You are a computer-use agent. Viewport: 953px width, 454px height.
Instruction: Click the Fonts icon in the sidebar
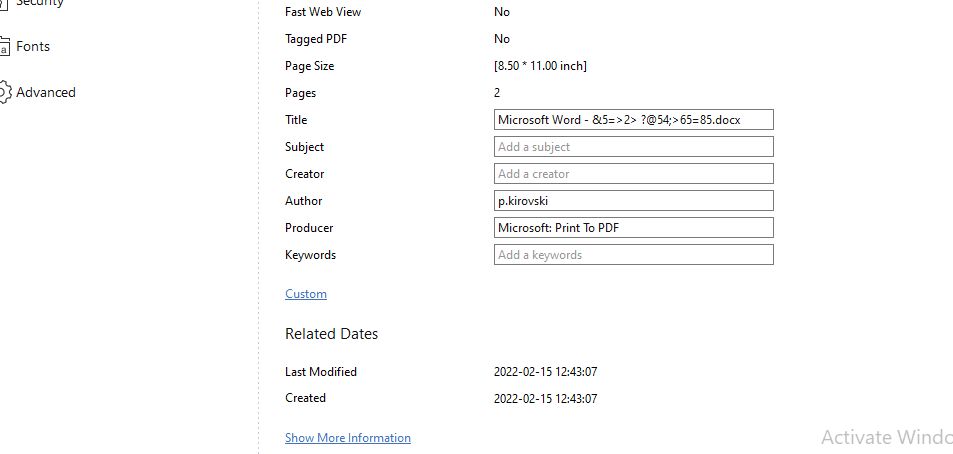(x=4, y=47)
